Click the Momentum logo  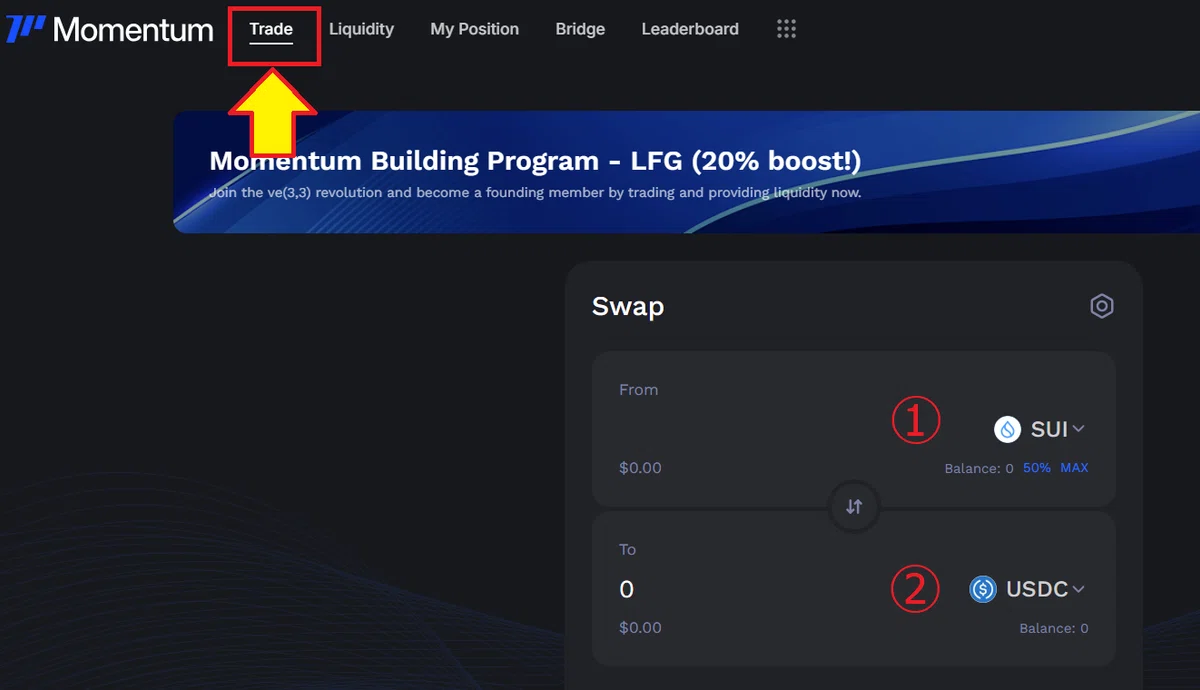pos(110,30)
